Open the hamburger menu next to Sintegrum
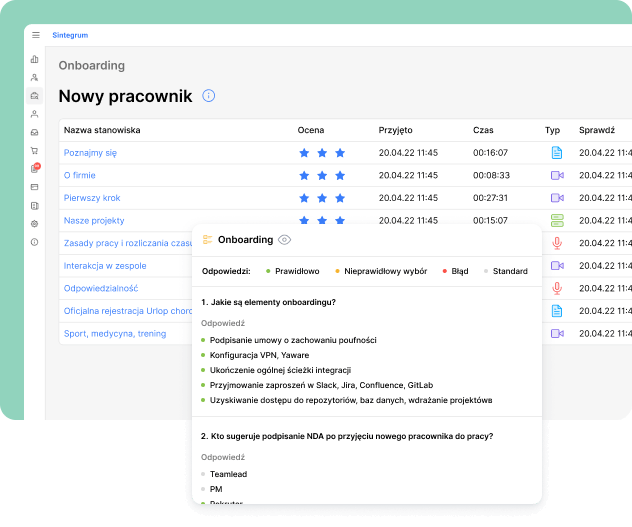The width and height of the screenshot is (632, 527). coord(36,35)
